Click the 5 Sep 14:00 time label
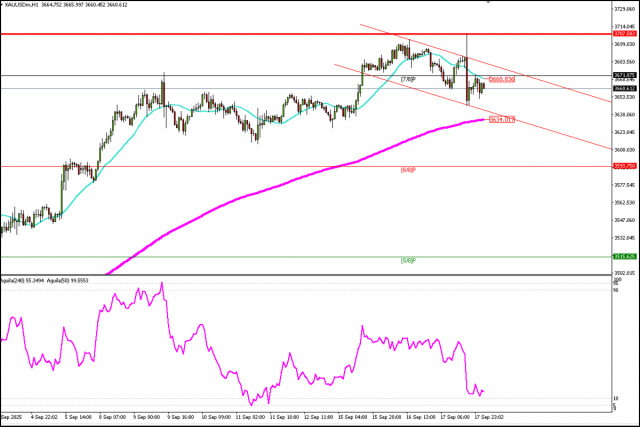This screenshot has height=427, width=640. click(78, 417)
